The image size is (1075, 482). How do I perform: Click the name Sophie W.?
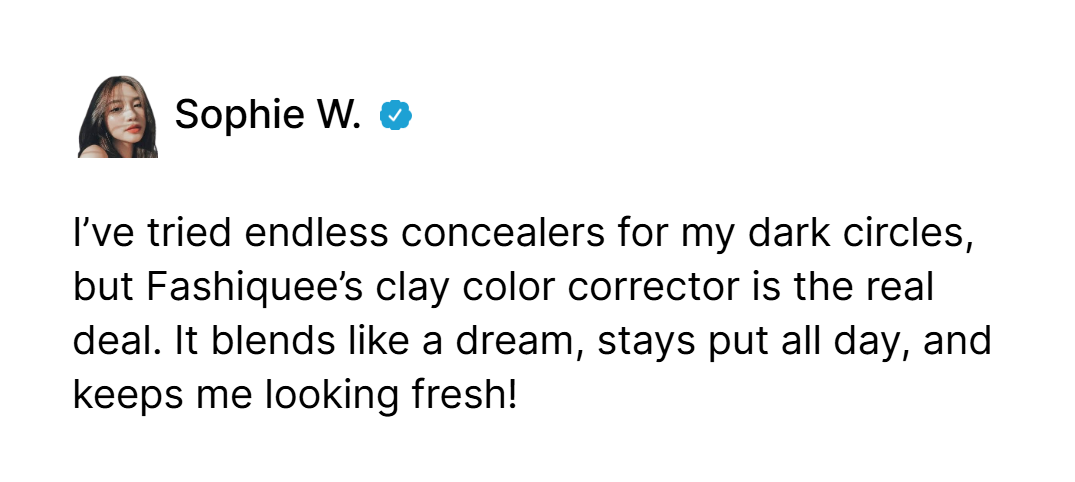pos(268,115)
